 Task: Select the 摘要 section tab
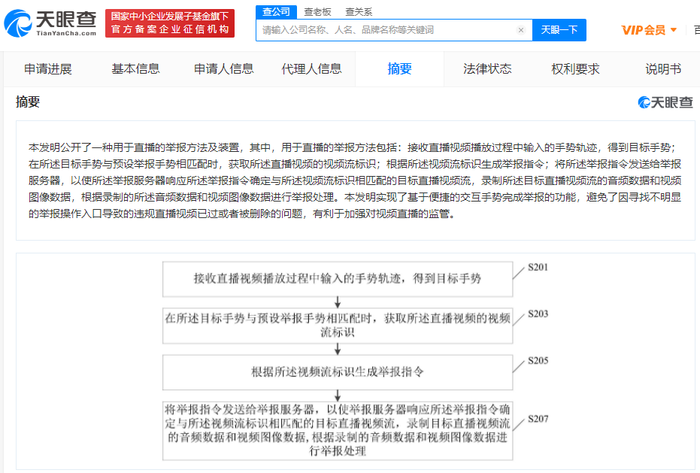(x=400, y=69)
